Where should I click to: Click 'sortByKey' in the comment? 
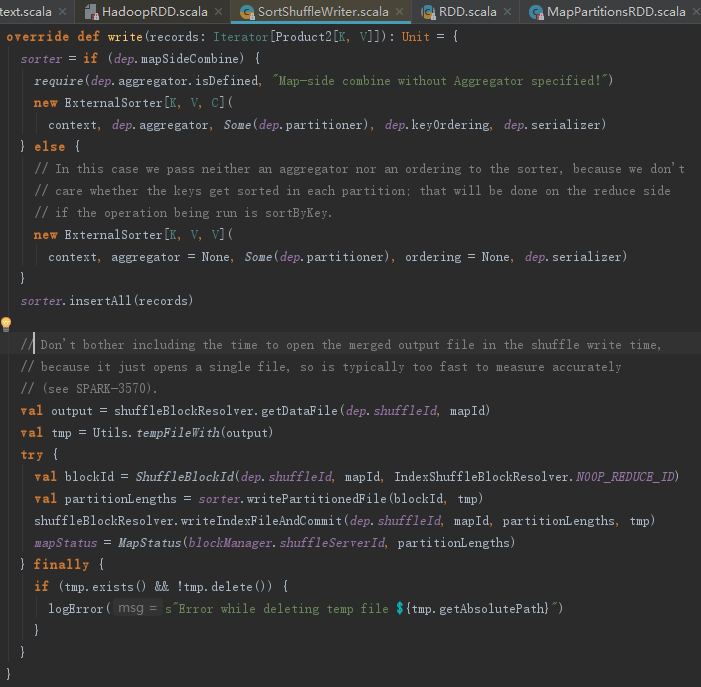tap(296, 213)
